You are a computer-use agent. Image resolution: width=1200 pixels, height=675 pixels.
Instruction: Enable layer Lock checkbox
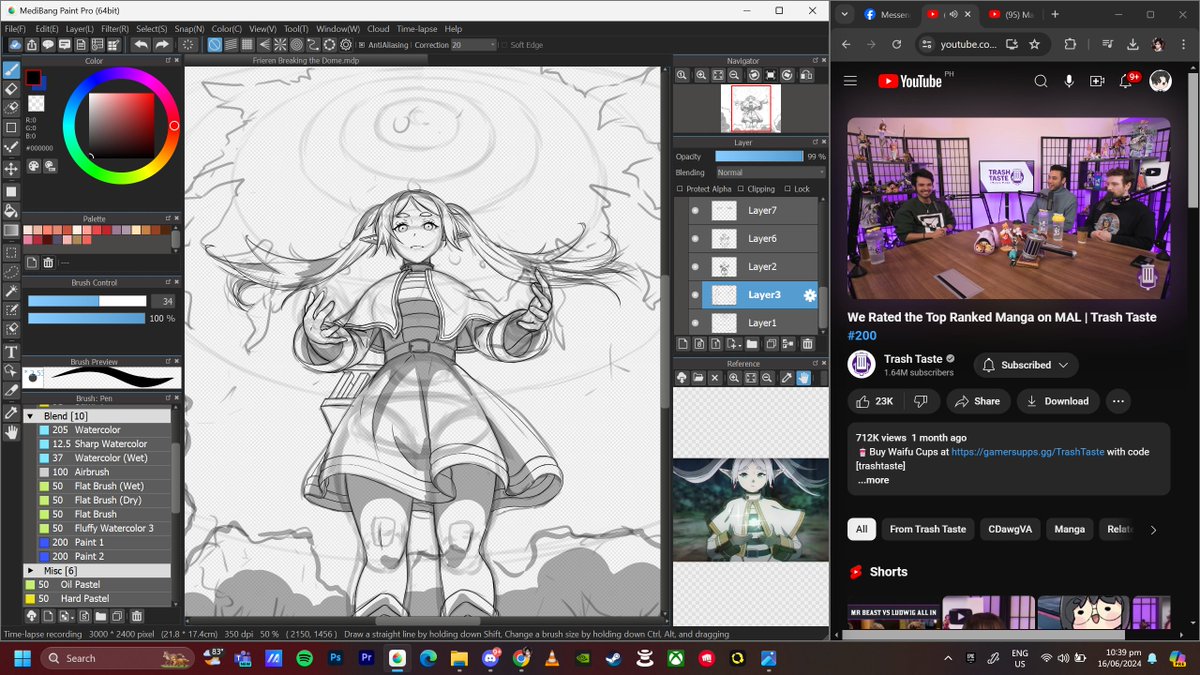[x=788, y=189]
